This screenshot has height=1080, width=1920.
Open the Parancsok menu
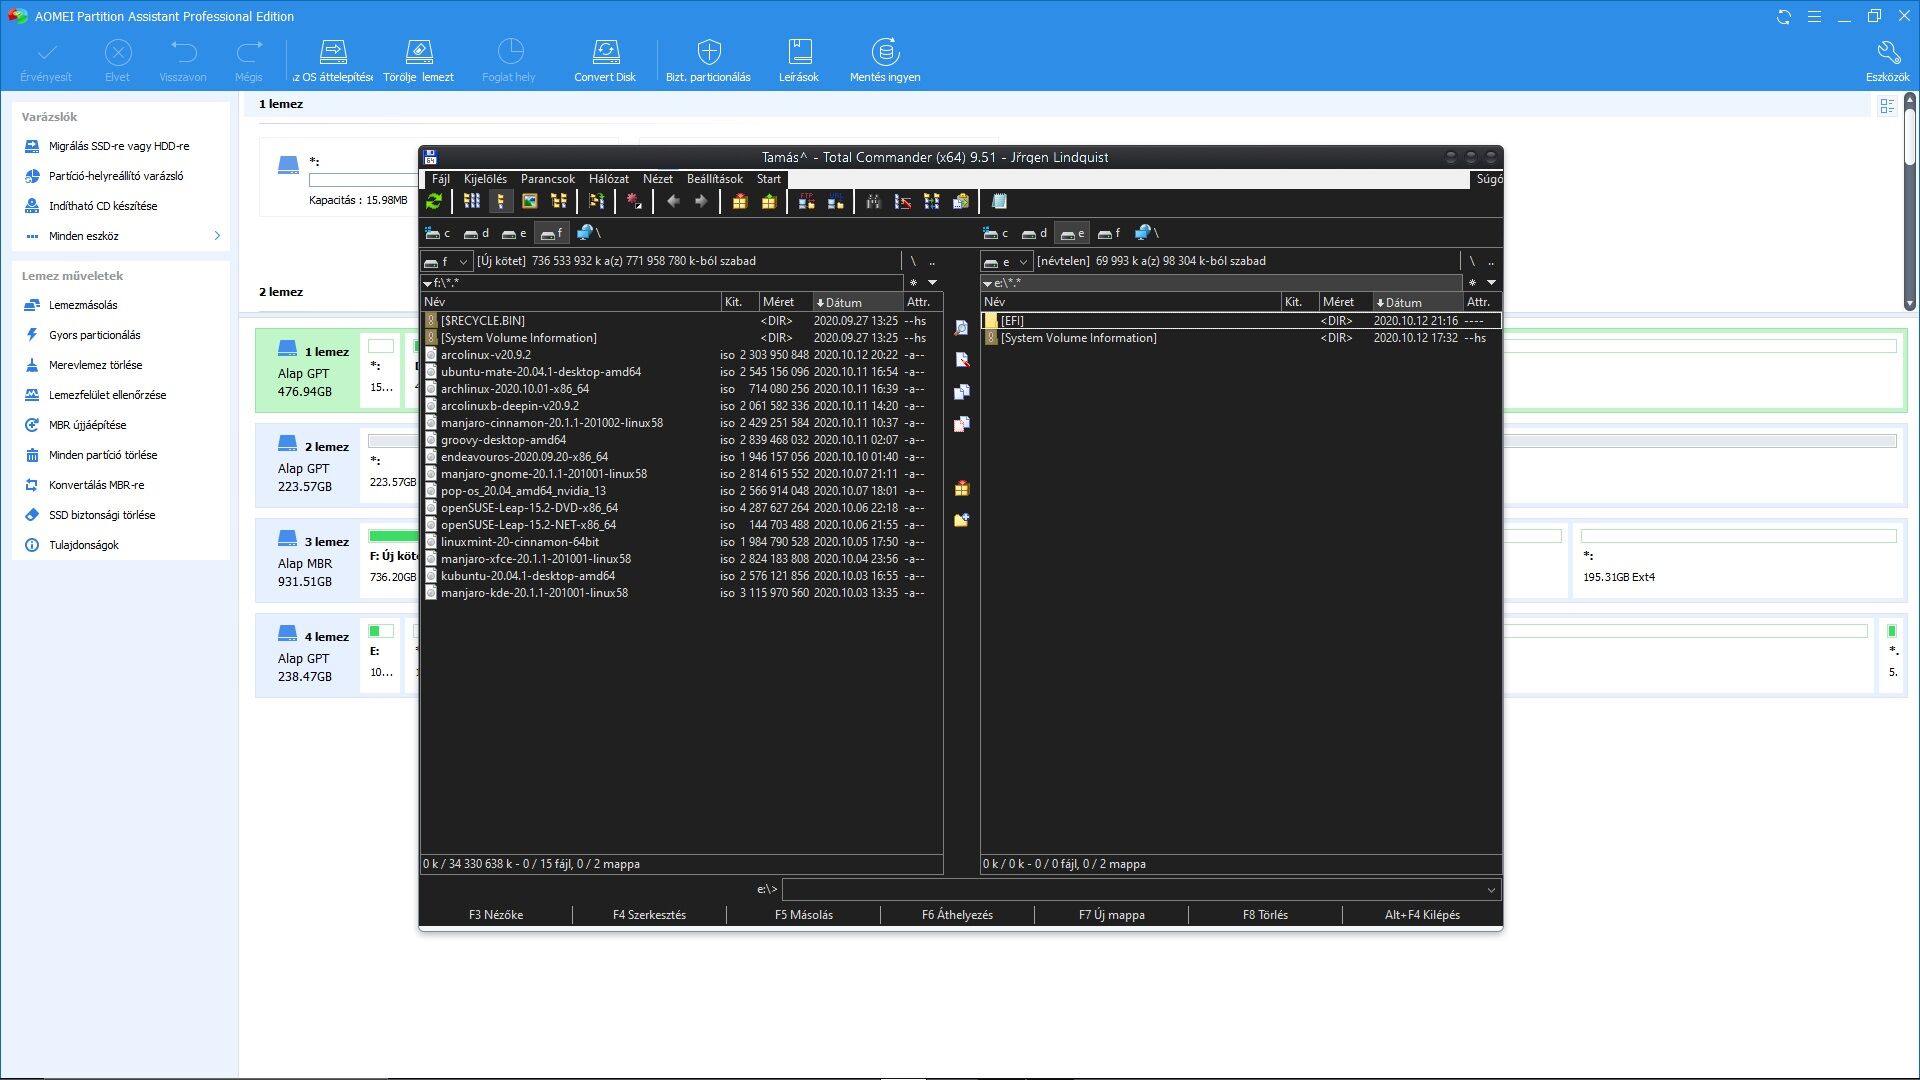point(547,179)
